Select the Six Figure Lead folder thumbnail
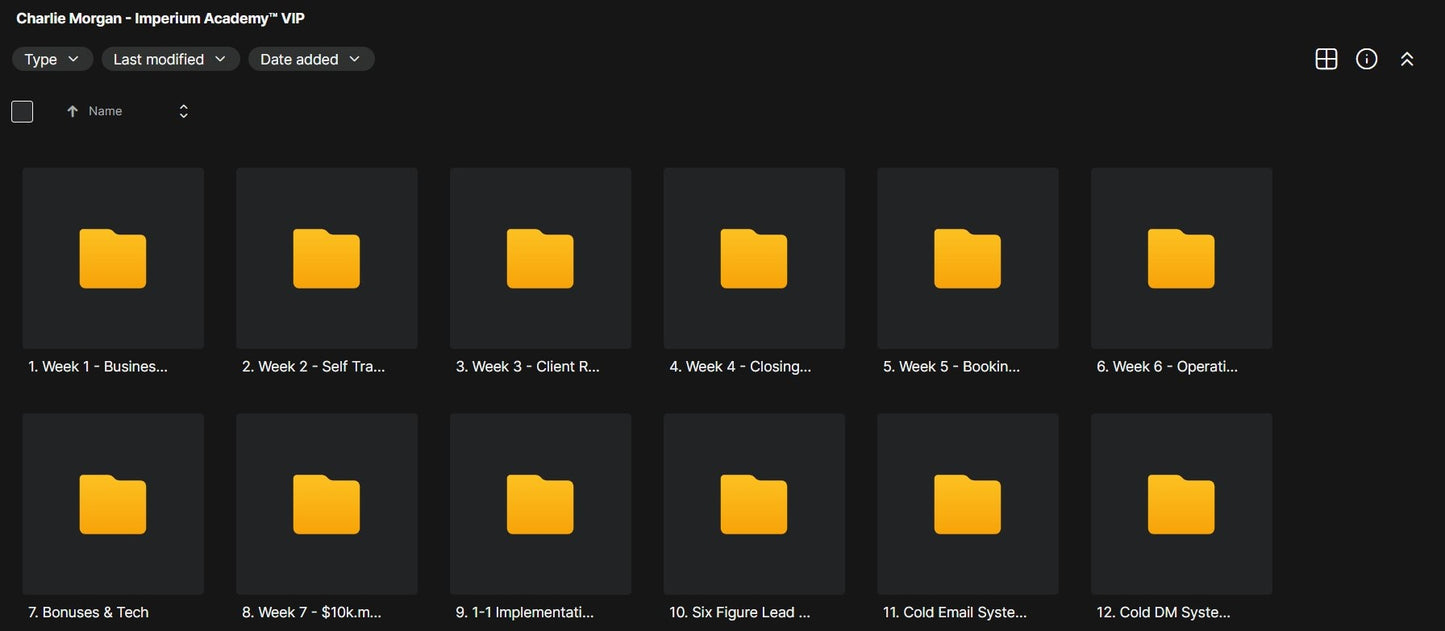Viewport: 1445px width, 631px height. pyautogui.click(x=754, y=504)
